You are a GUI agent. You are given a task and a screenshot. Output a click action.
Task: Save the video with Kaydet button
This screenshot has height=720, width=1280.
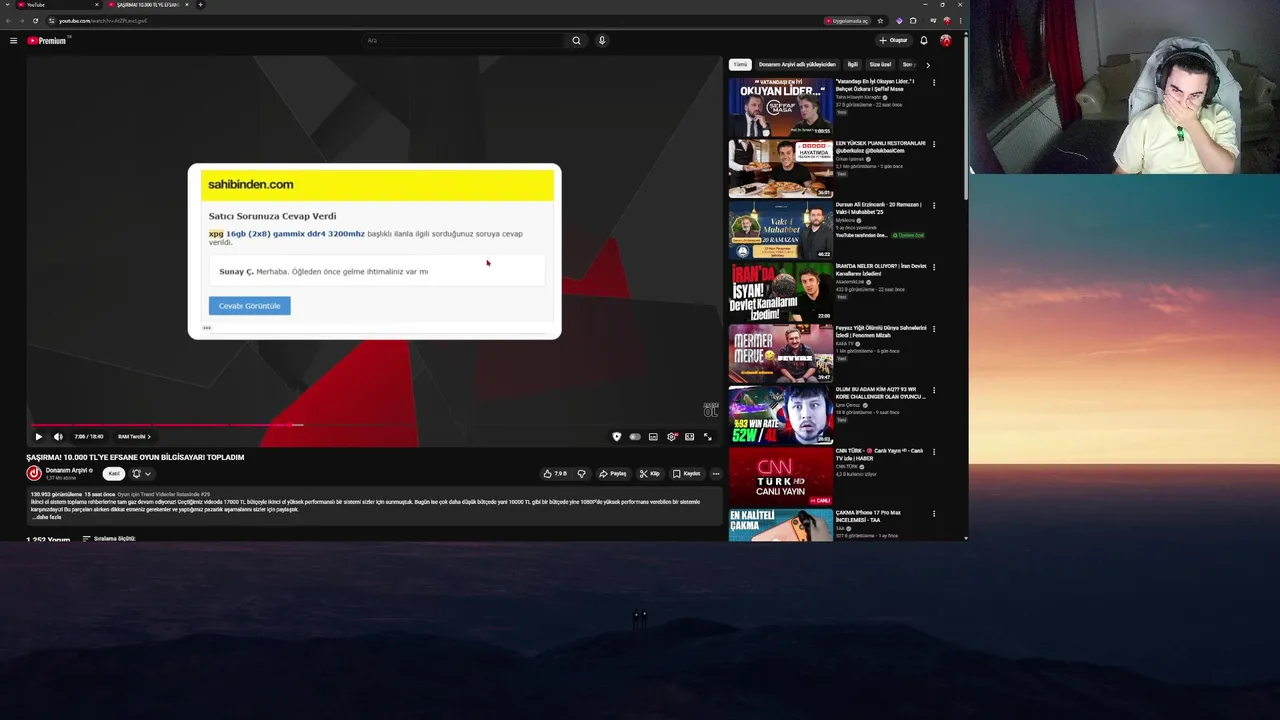pos(687,474)
